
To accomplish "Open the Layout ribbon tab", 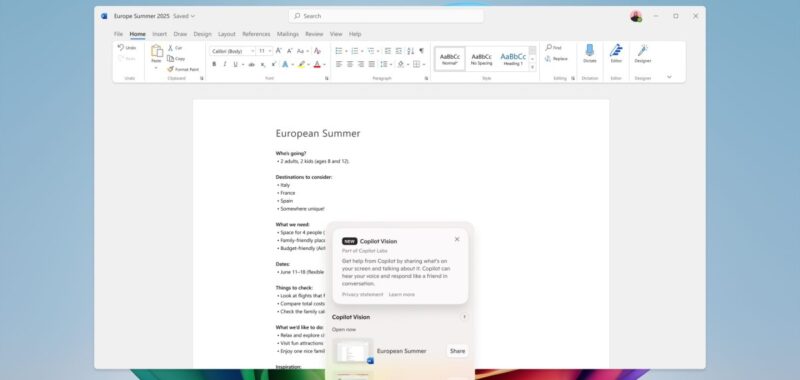I will 227,34.
